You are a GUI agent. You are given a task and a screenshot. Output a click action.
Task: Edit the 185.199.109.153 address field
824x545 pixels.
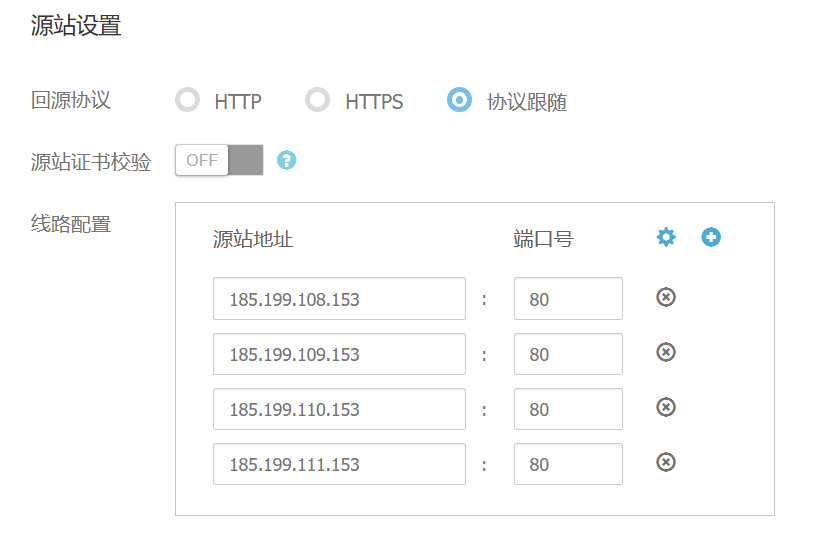[x=339, y=354]
